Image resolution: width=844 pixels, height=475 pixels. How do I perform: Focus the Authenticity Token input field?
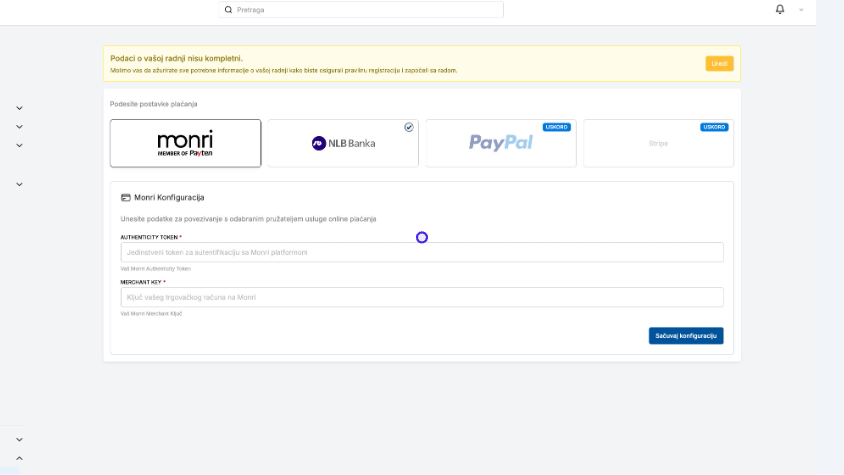(422, 252)
